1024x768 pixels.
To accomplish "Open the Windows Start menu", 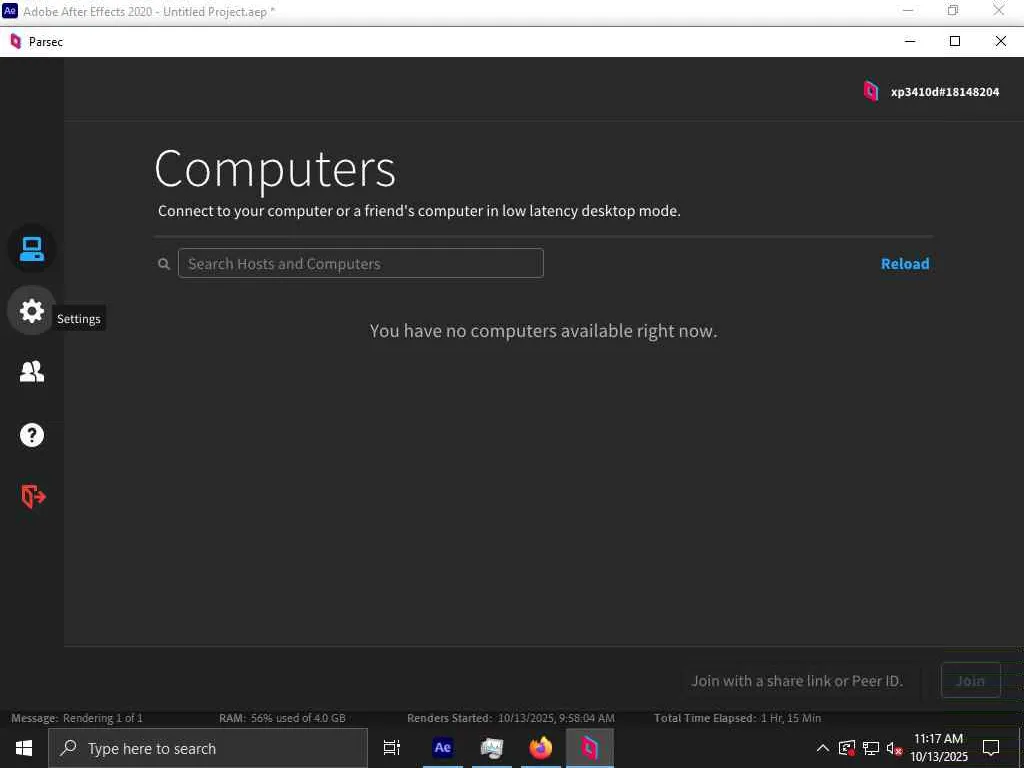I will pos(24,748).
